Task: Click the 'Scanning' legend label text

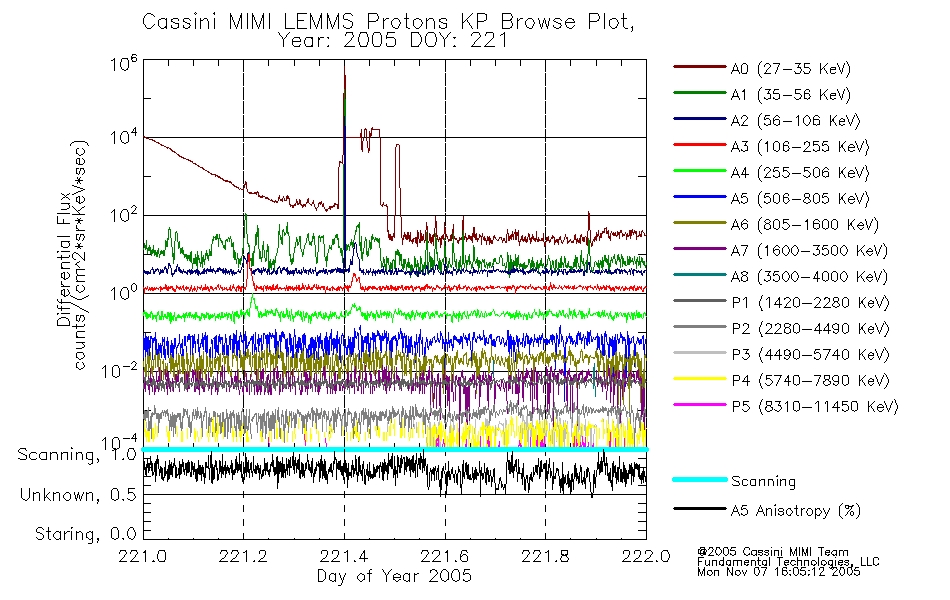Action: (x=763, y=482)
